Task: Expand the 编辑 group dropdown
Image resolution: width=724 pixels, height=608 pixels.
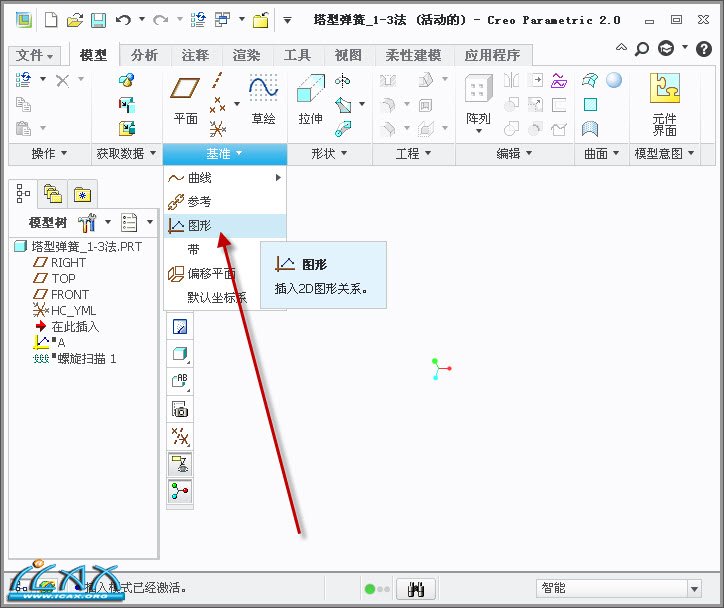Action: pos(514,154)
